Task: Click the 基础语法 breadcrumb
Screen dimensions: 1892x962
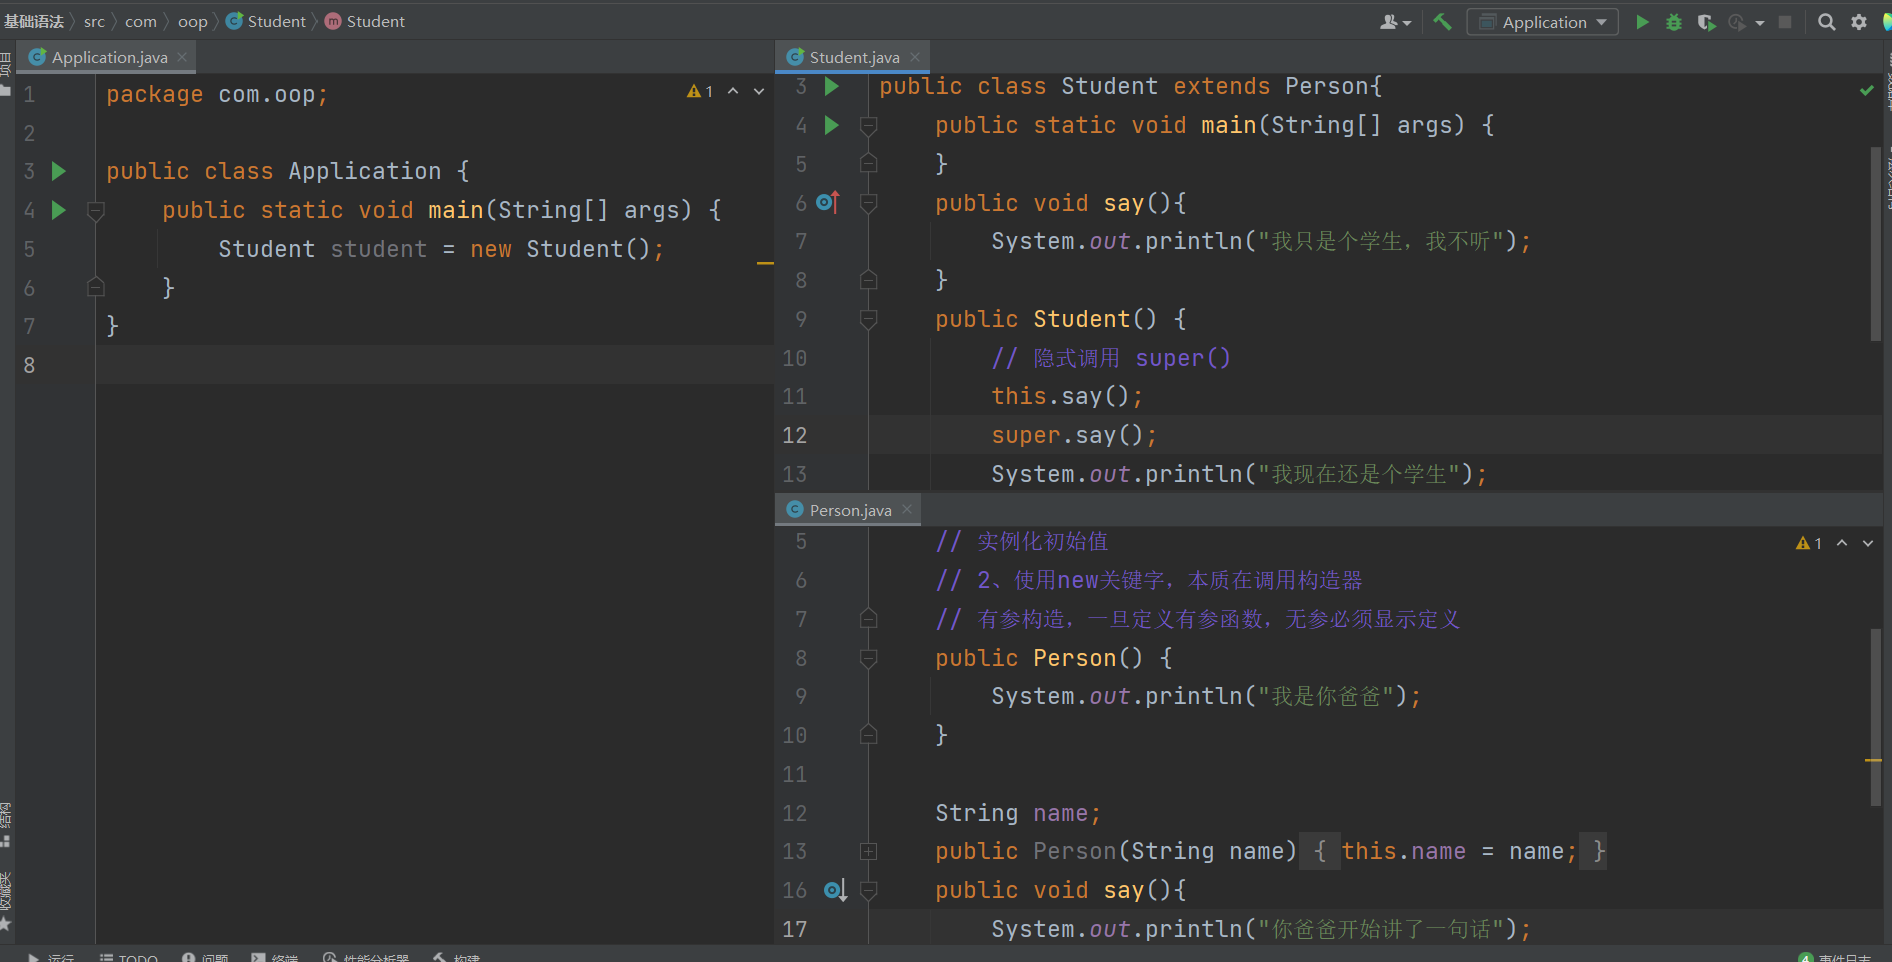Action: point(34,21)
